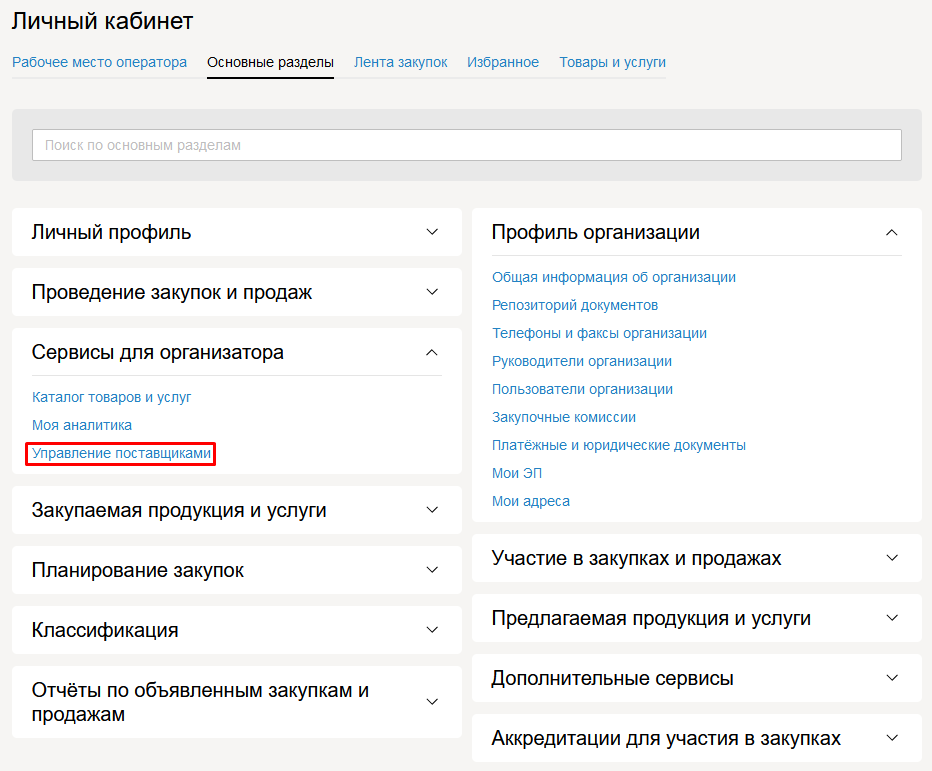Expand Дополнительные сервисы section

click(x=892, y=678)
